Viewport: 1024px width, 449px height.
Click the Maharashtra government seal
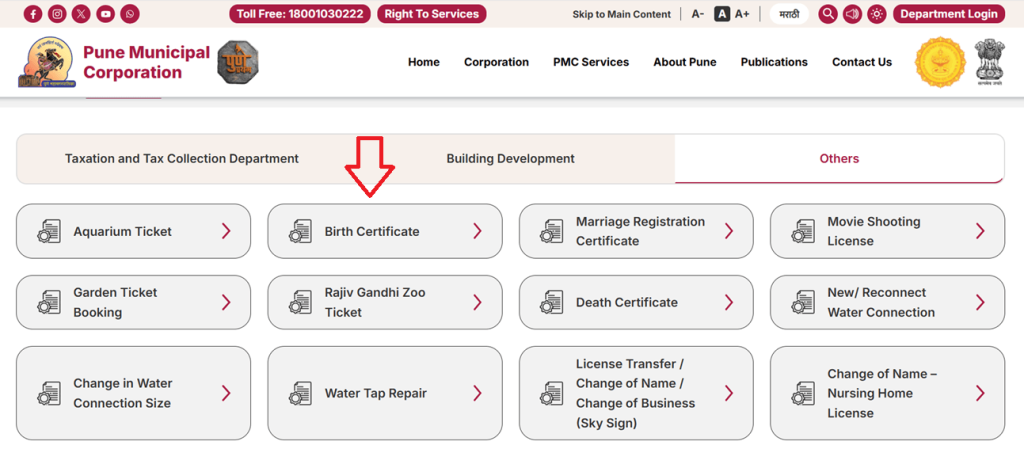[x=940, y=62]
